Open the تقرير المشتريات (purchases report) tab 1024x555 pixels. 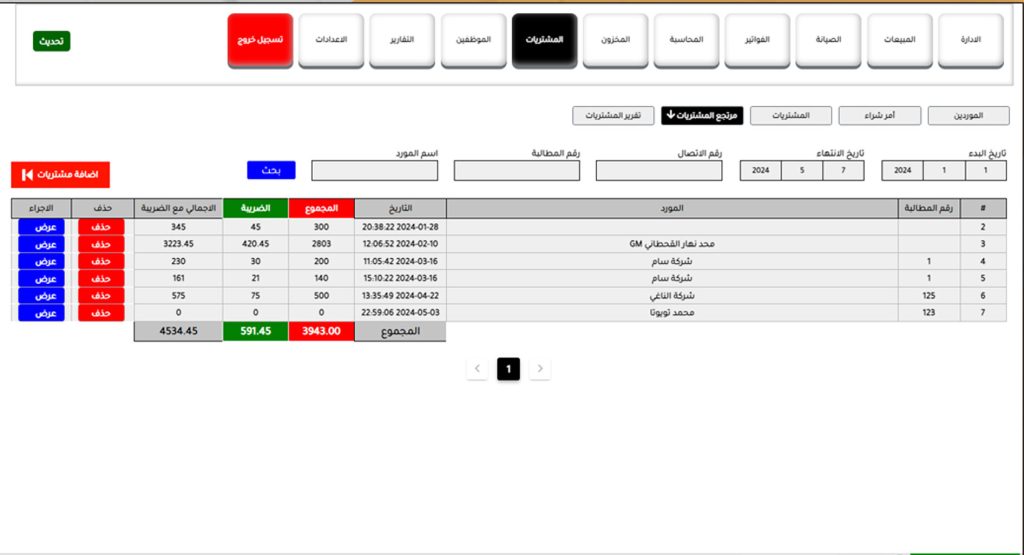click(x=613, y=116)
